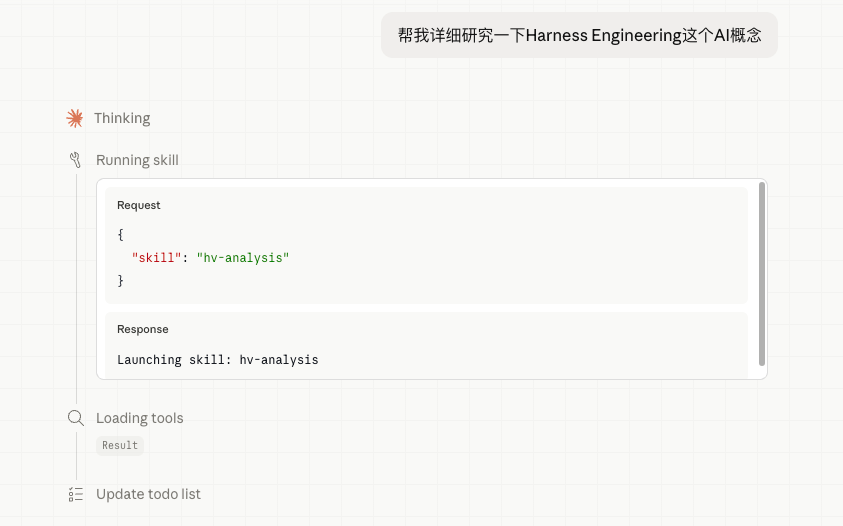Screen dimensions: 843x526
Task: Click the checklist icon beside Update todo list
Action: [x=75, y=494]
